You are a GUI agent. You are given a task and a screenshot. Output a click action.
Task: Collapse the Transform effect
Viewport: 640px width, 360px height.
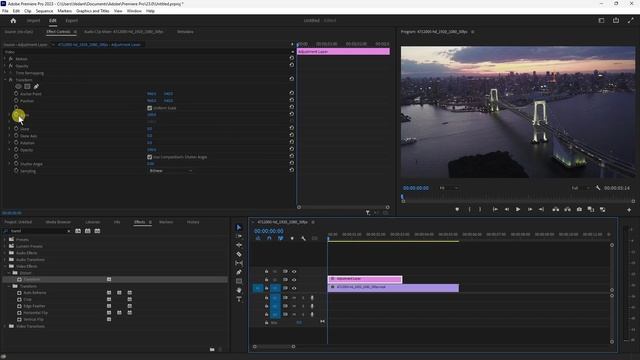point(5,80)
